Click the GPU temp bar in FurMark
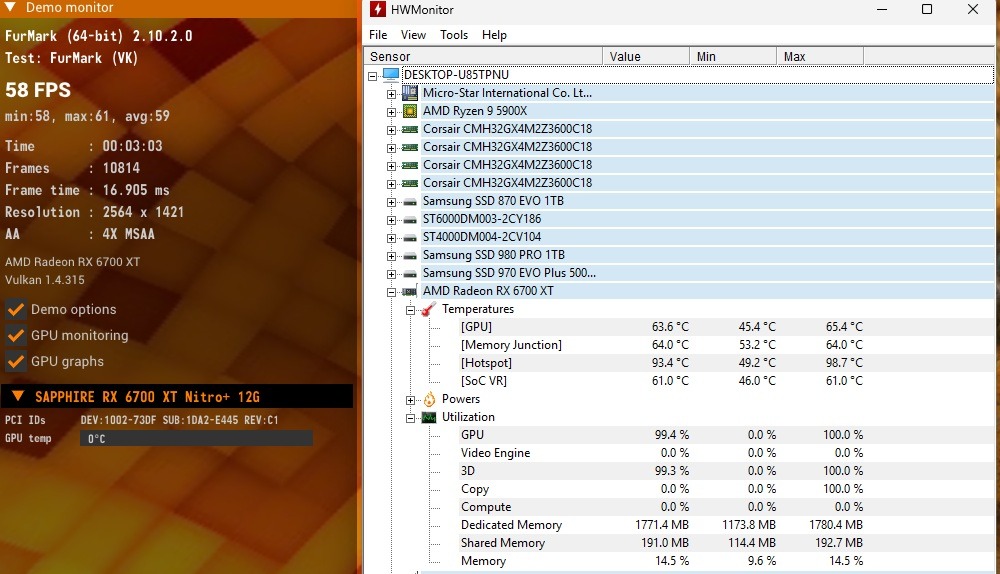 click(196, 438)
